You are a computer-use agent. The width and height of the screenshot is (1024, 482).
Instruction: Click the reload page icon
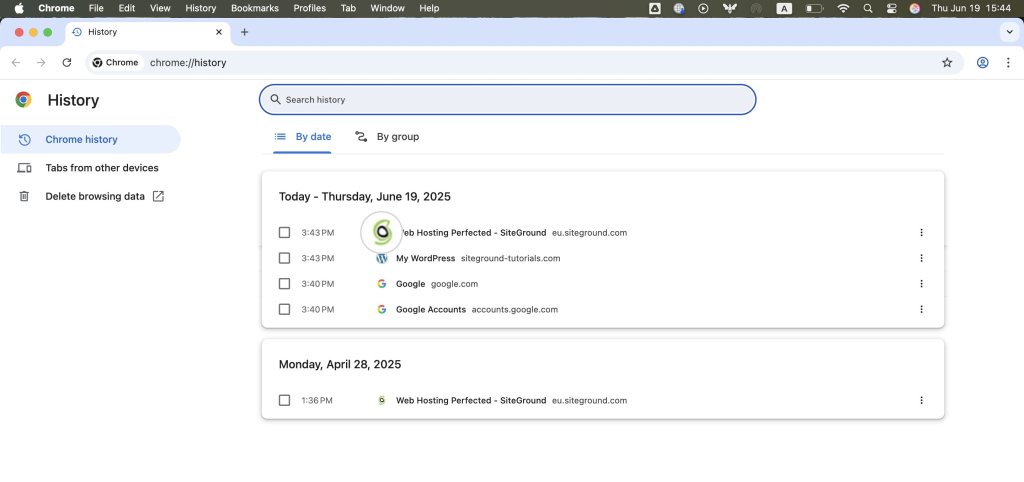[67, 63]
